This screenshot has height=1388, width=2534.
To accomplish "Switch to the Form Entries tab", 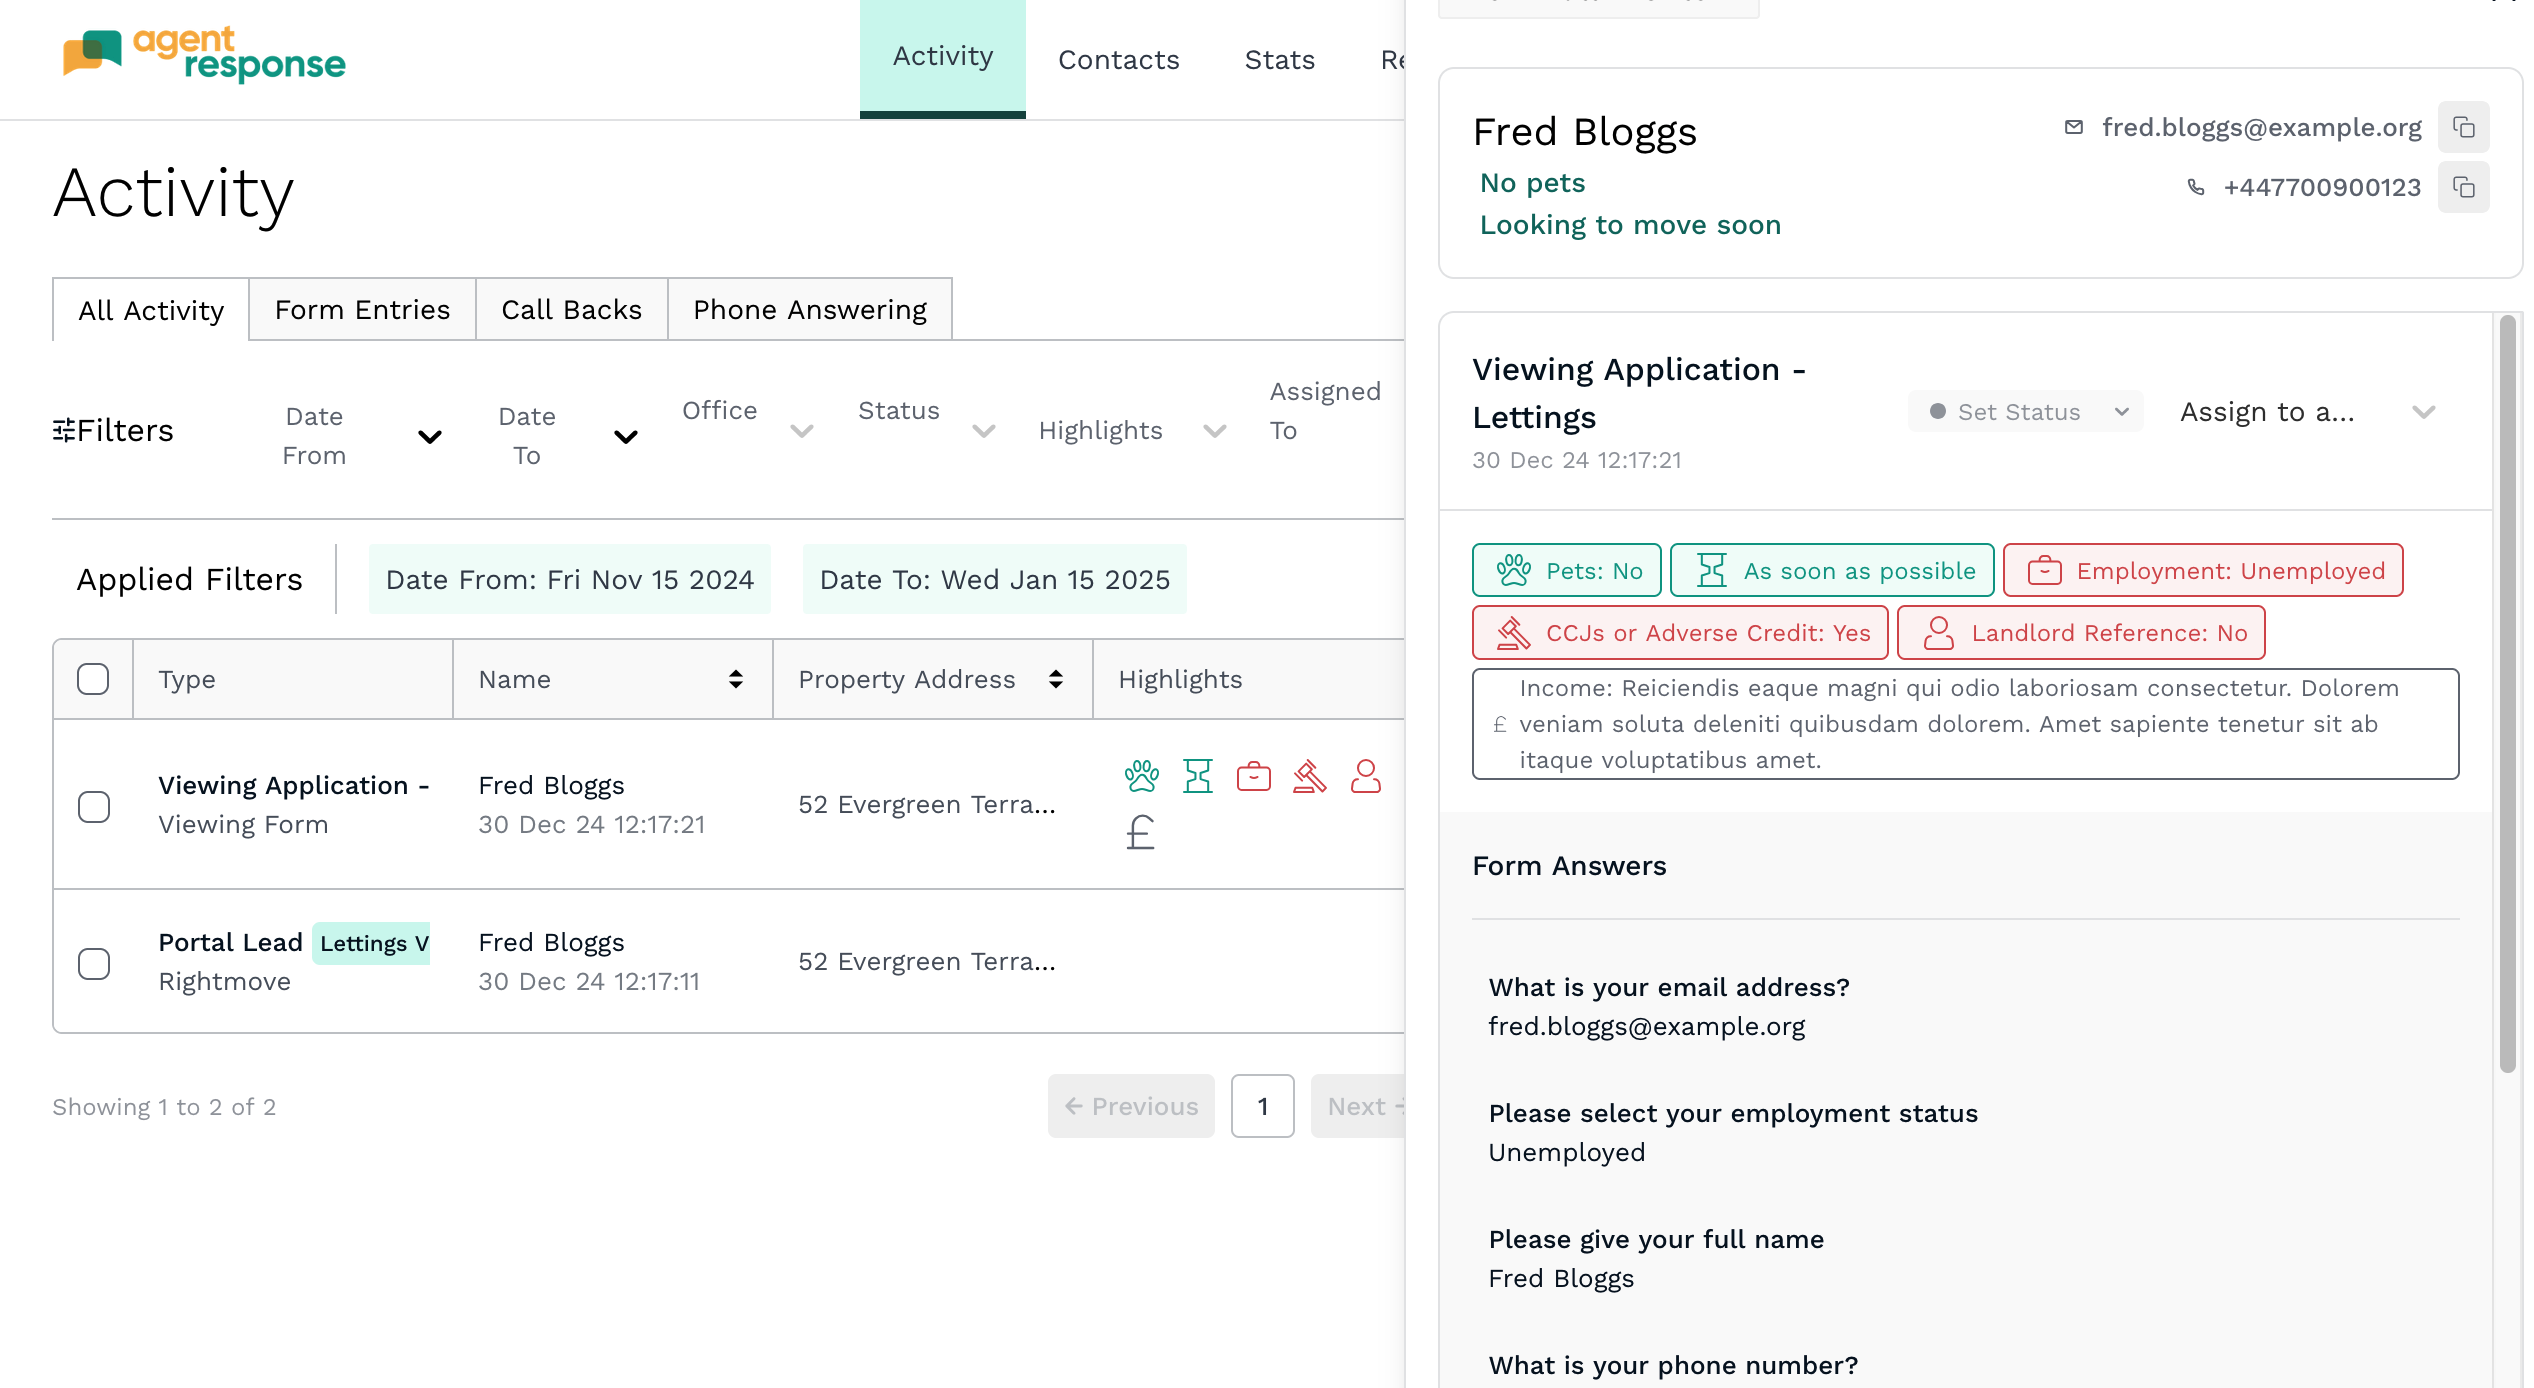I will pyautogui.click(x=362, y=310).
